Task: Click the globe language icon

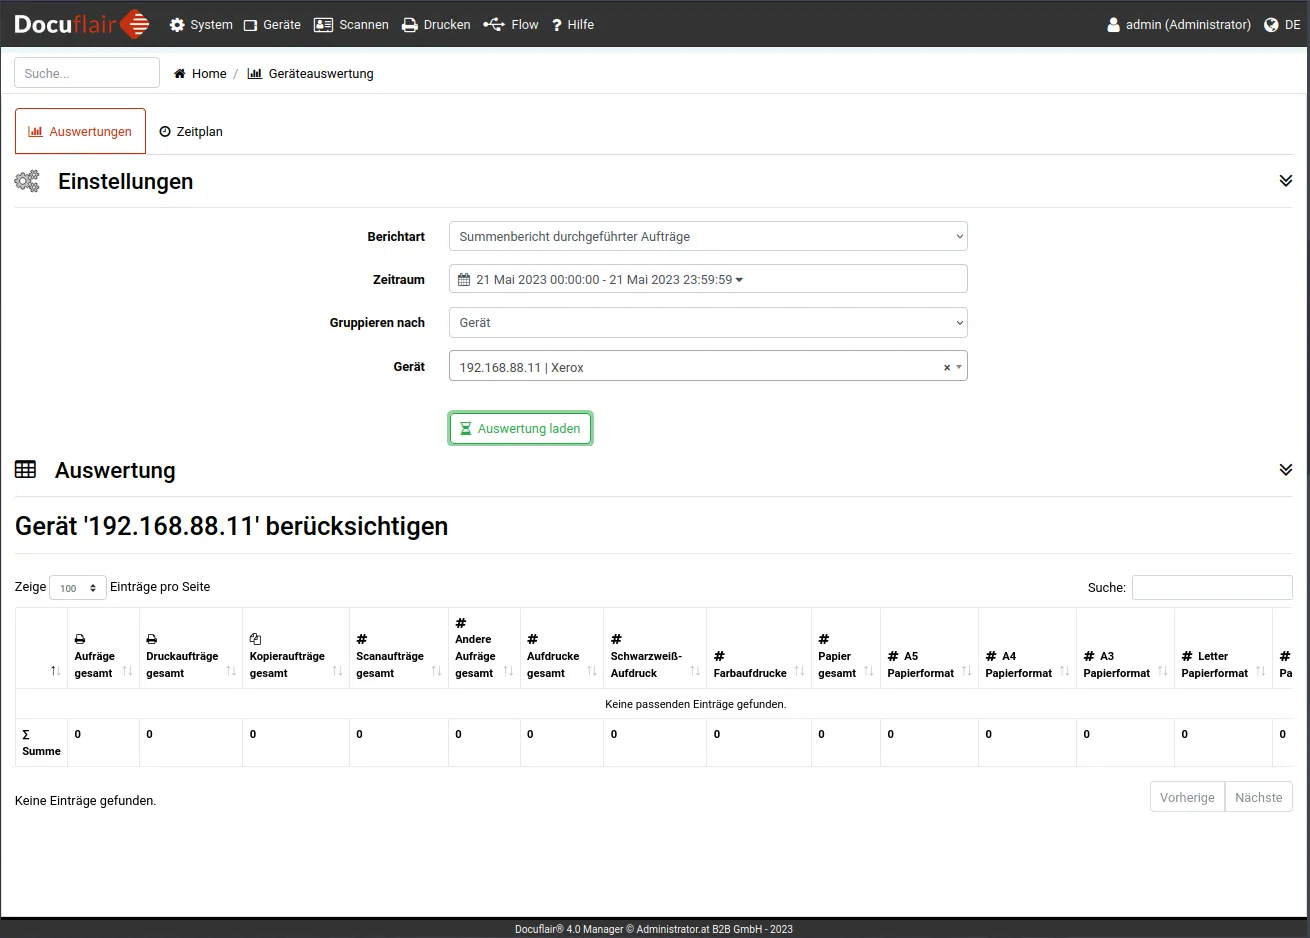Action: 1271,25
